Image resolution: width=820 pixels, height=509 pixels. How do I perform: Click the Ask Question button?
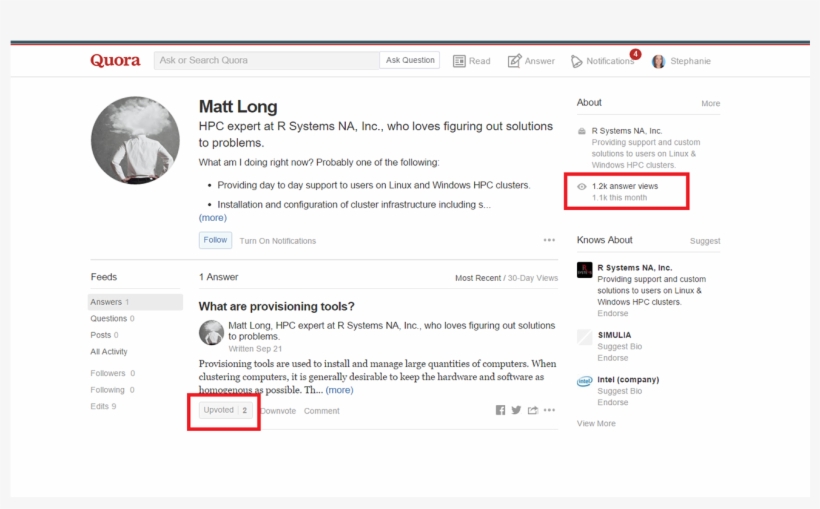410,60
